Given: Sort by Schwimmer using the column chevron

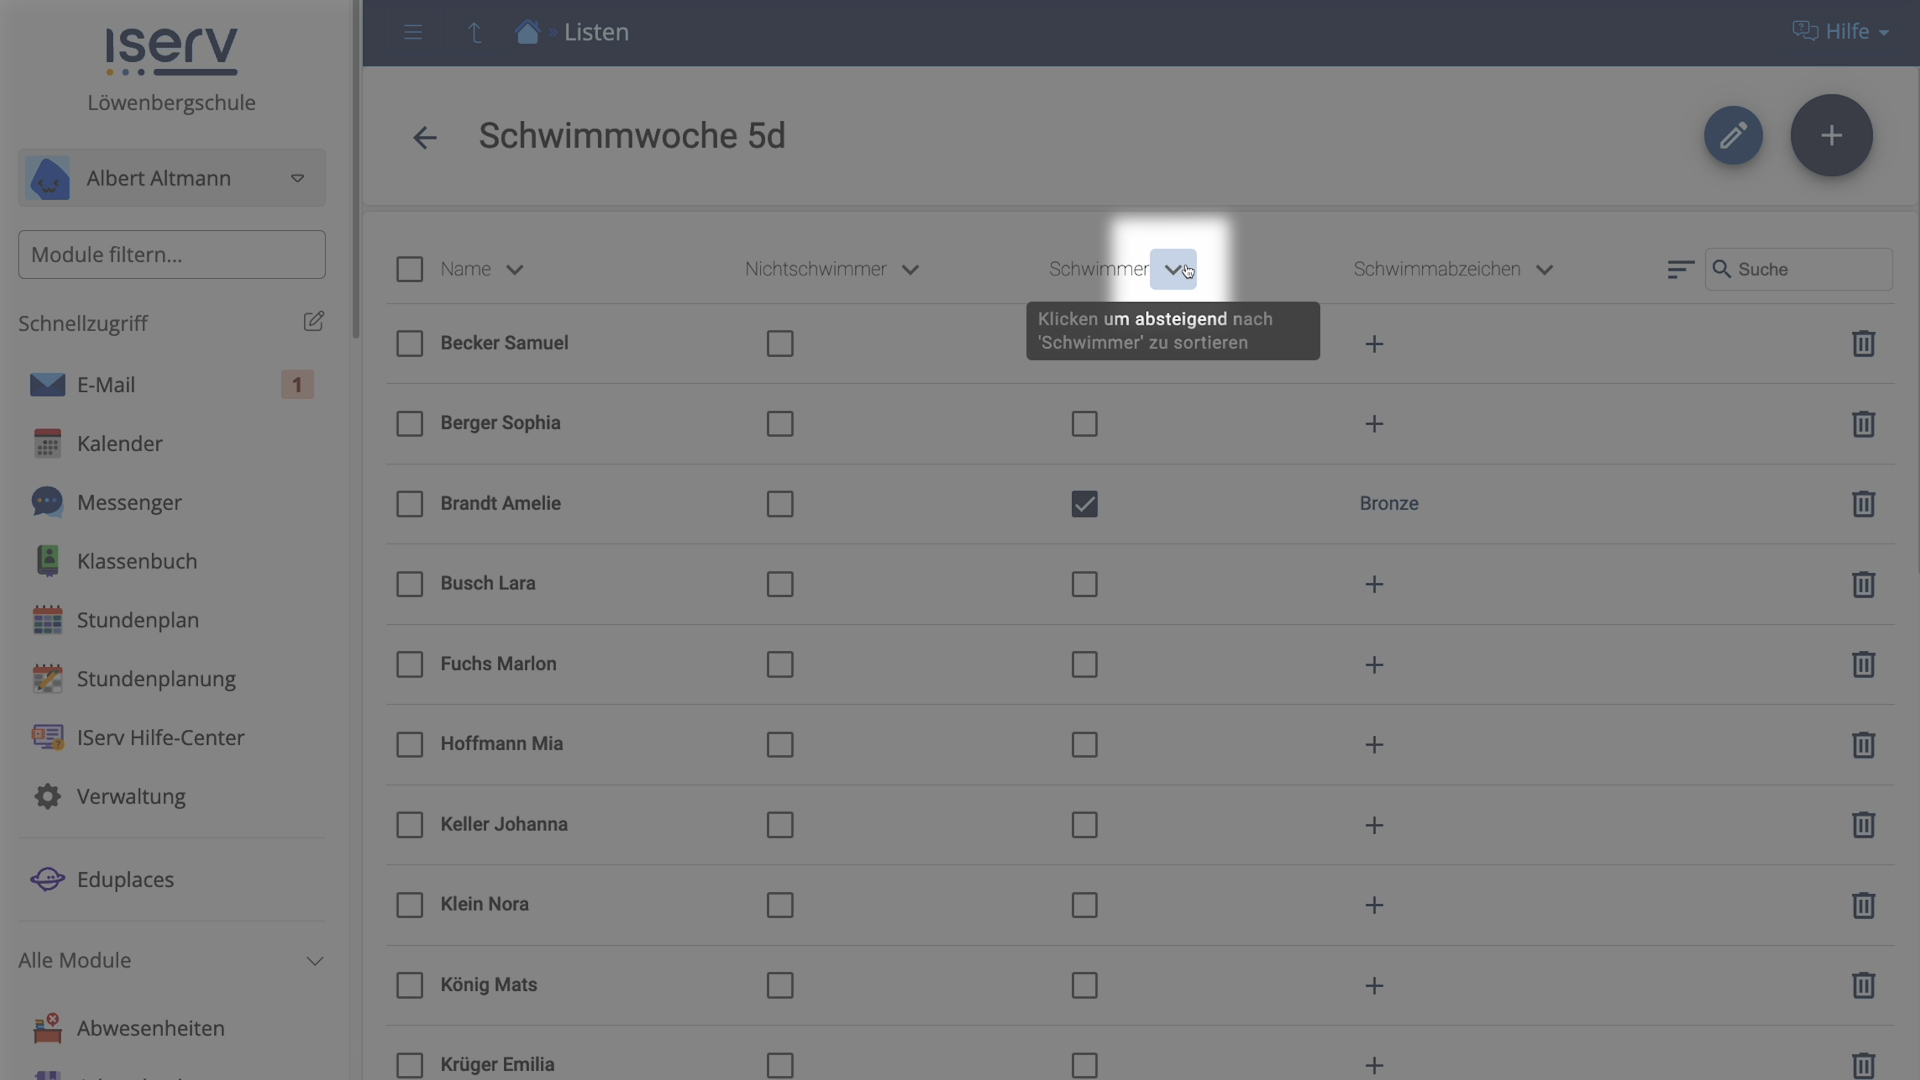Looking at the screenshot, I should click(x=1173, y=270).
